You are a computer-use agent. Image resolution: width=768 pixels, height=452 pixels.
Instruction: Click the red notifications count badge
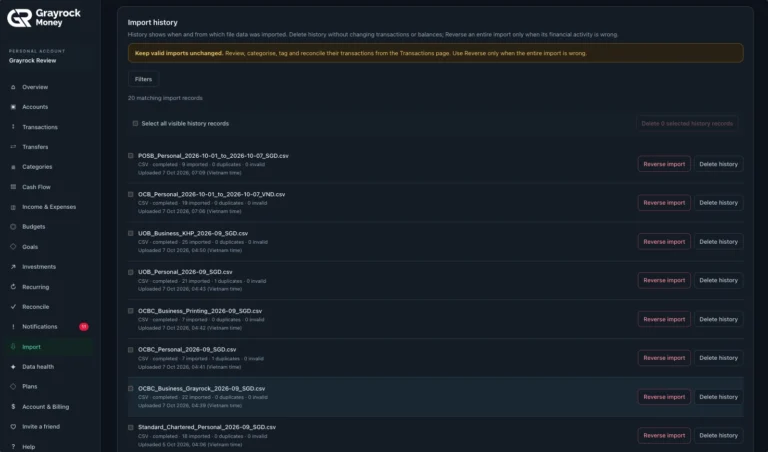[84, 327]
